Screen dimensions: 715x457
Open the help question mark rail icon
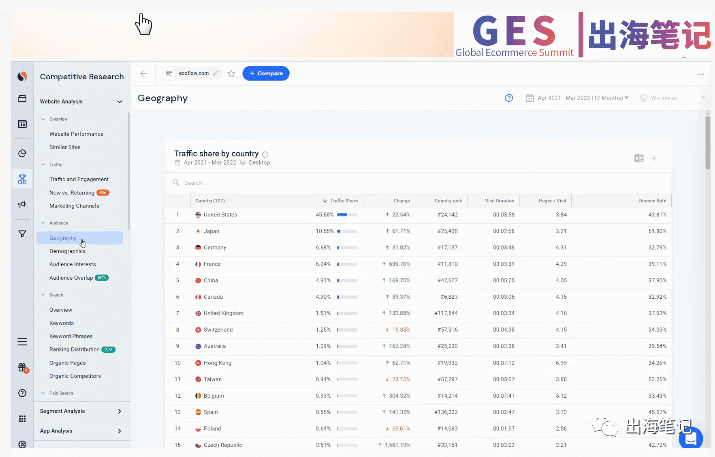(22, 393)
